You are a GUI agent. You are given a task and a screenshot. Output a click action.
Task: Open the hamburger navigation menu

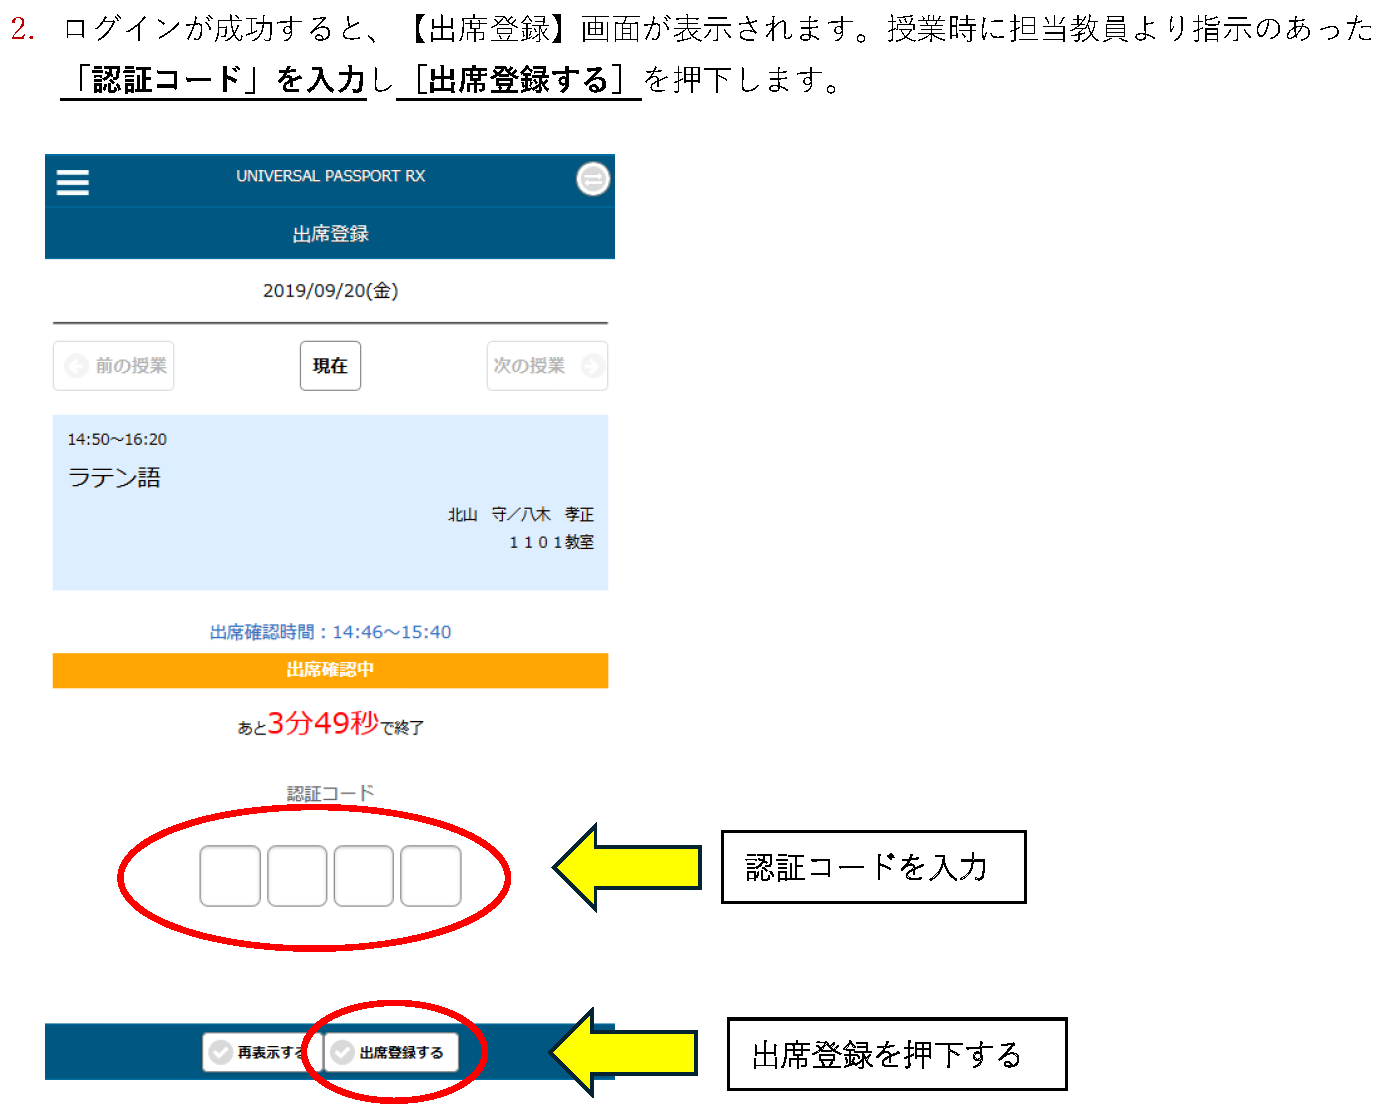coord(71,182)
